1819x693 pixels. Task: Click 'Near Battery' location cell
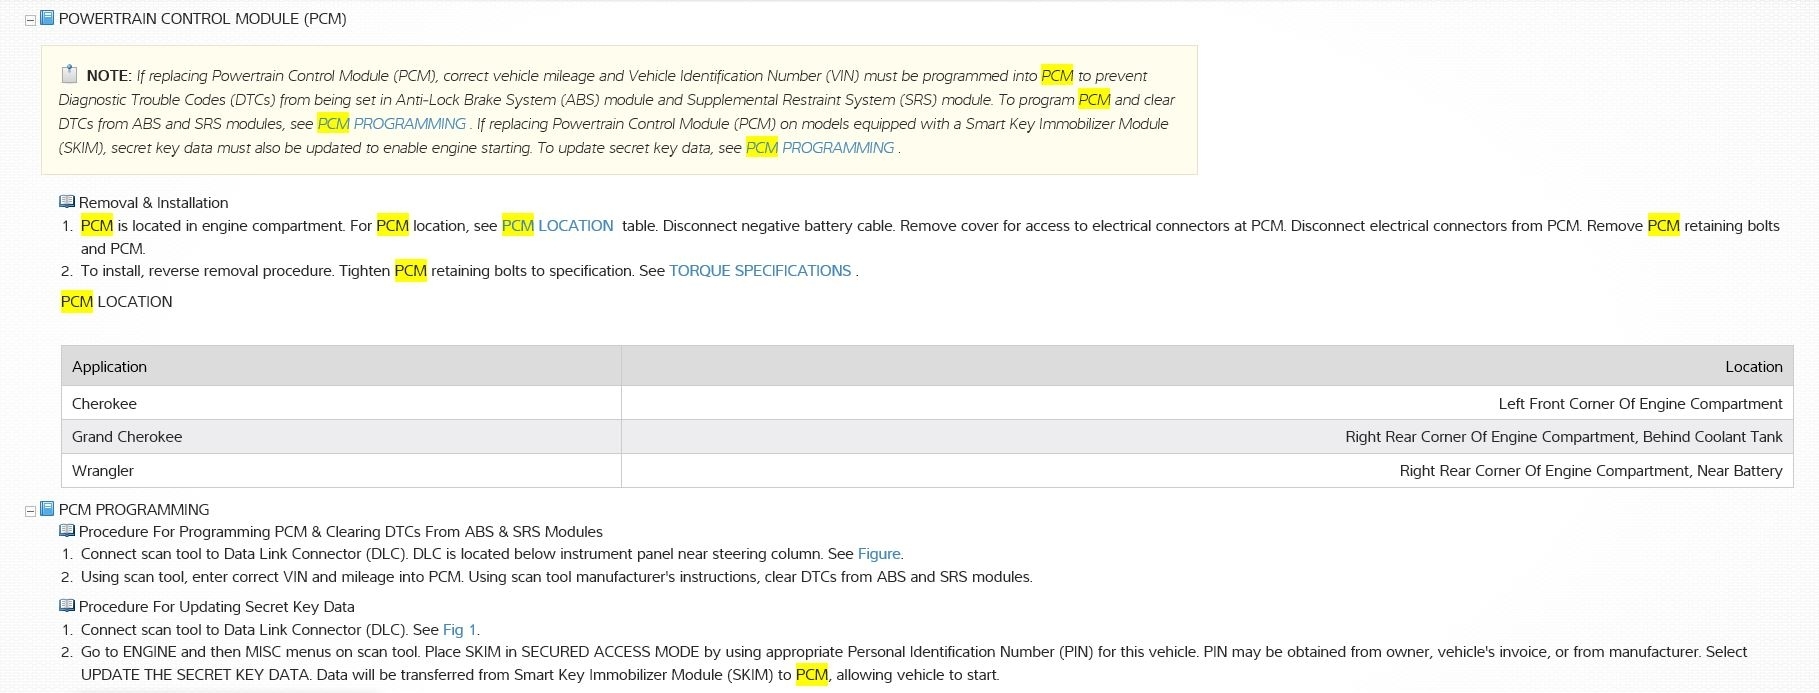[1207, 471]
